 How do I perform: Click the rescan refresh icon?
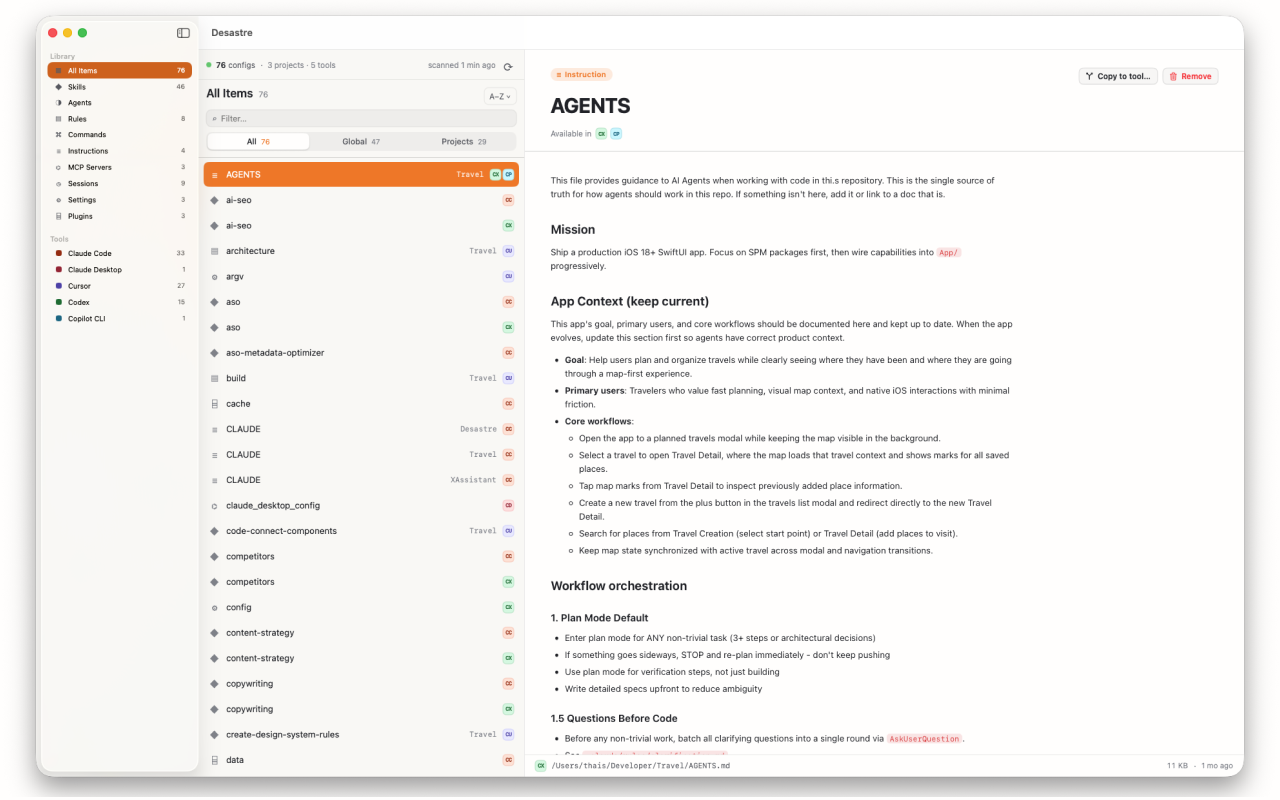[508, 67]
